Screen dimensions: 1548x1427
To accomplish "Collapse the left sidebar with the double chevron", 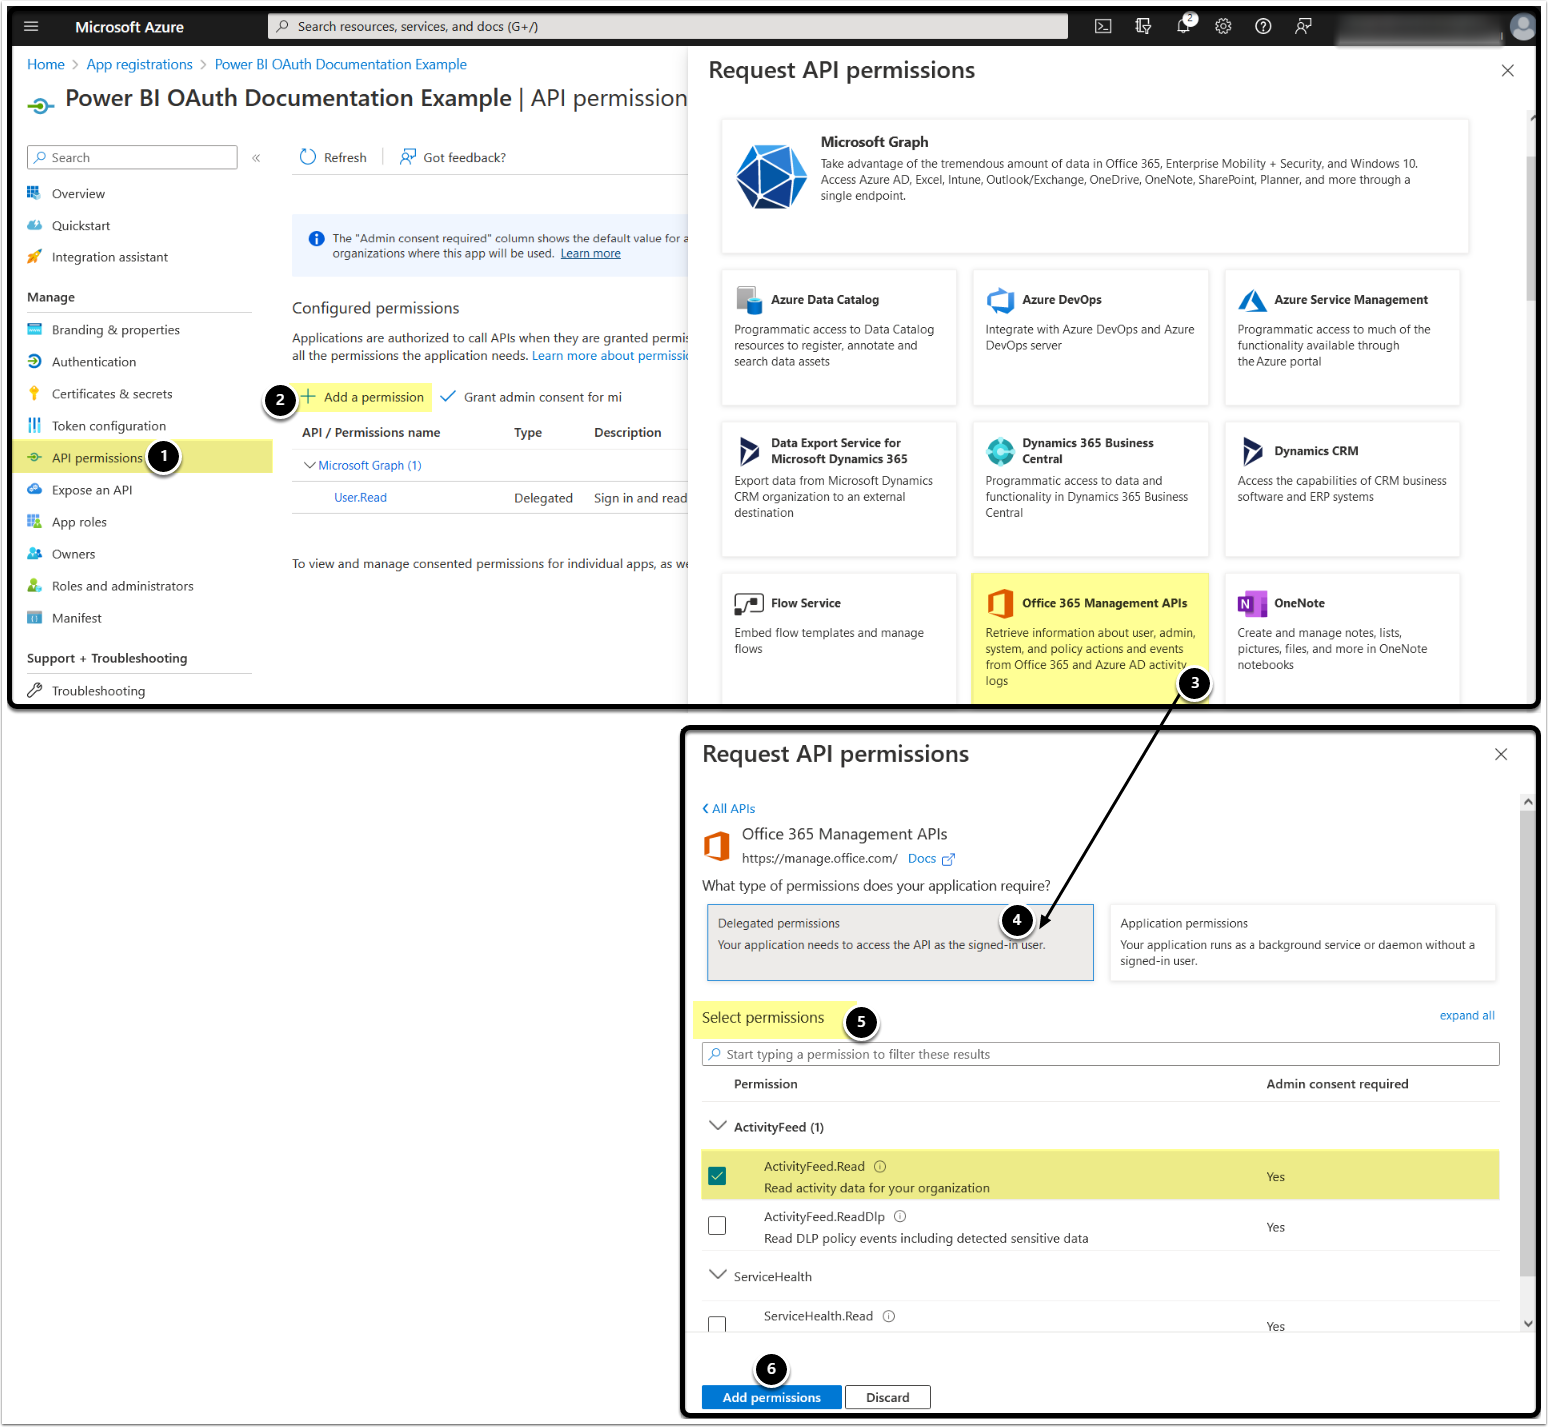I will 256,158.
